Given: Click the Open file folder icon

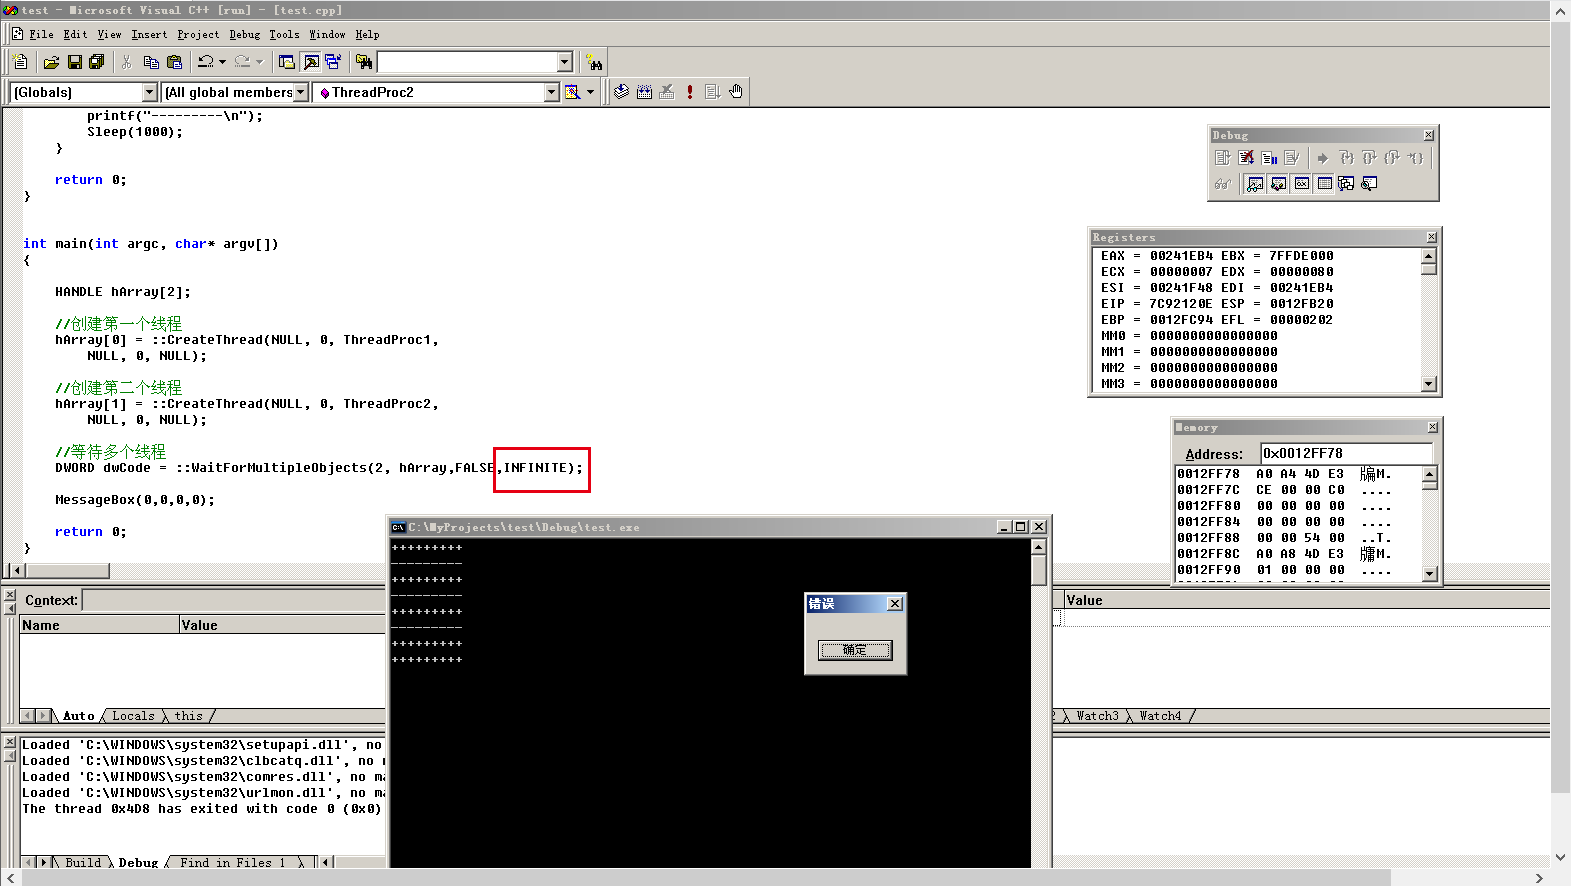Looking at the screenshot, I should tap(51, 62).
